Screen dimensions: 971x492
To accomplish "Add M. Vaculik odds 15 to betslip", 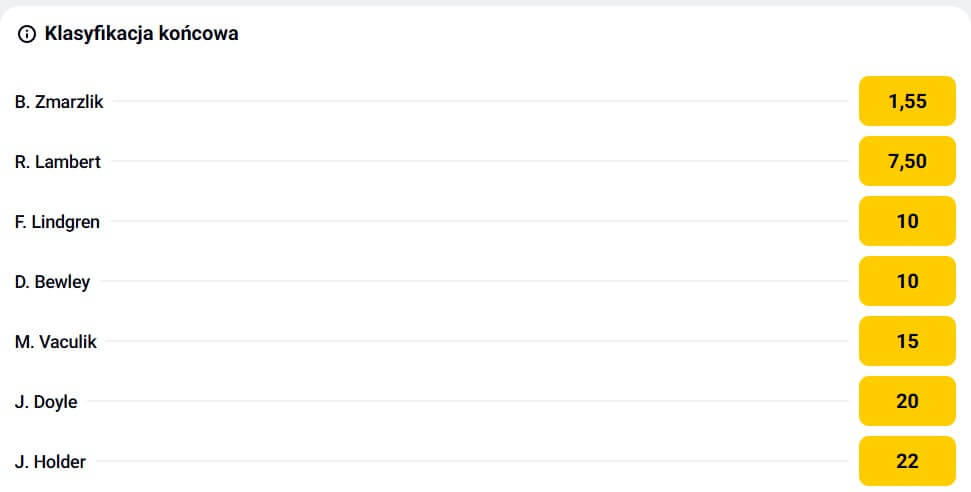I will pos(907,341).
